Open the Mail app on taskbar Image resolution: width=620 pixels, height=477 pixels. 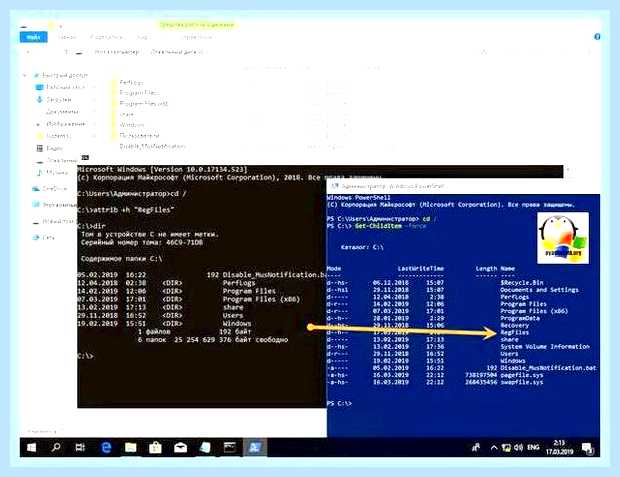tap(180, 447)
